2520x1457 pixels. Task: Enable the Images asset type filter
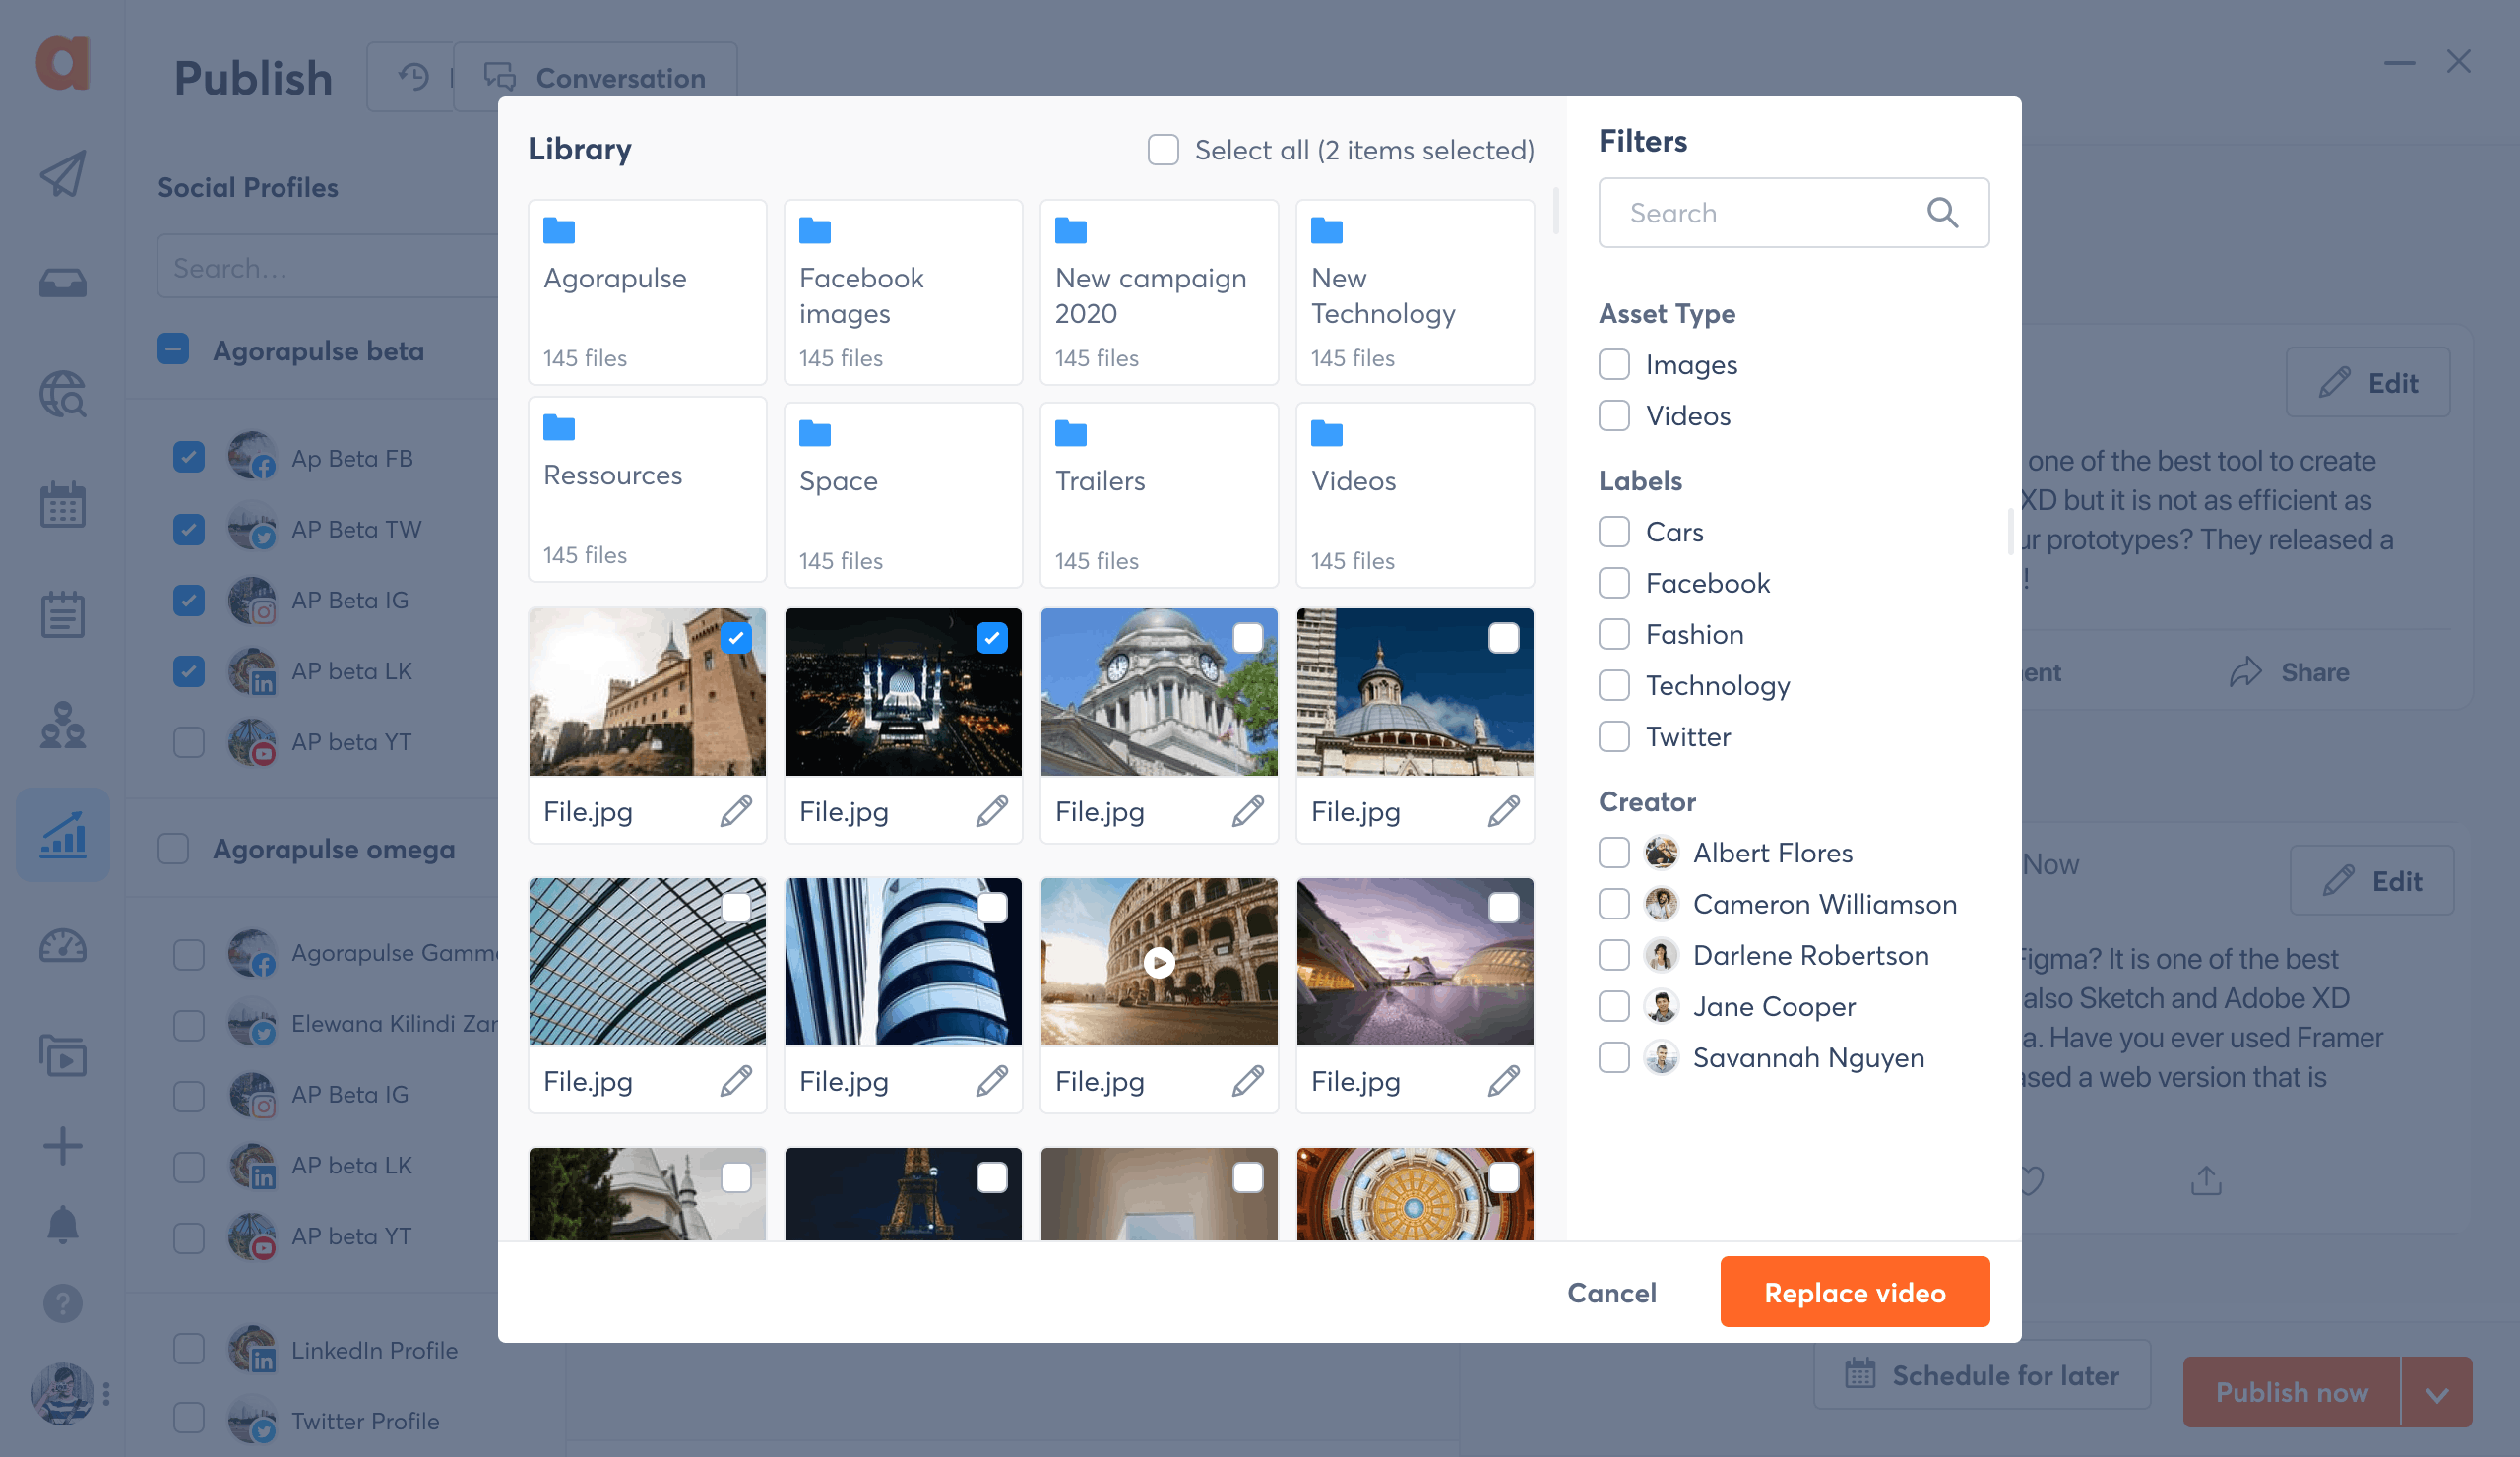pyautogui.click(x=1614, y=364)
